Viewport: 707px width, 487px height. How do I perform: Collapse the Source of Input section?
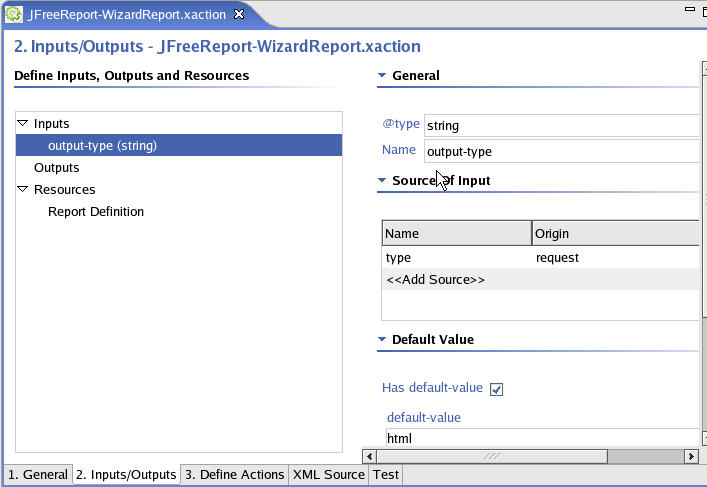coord(382,180)
